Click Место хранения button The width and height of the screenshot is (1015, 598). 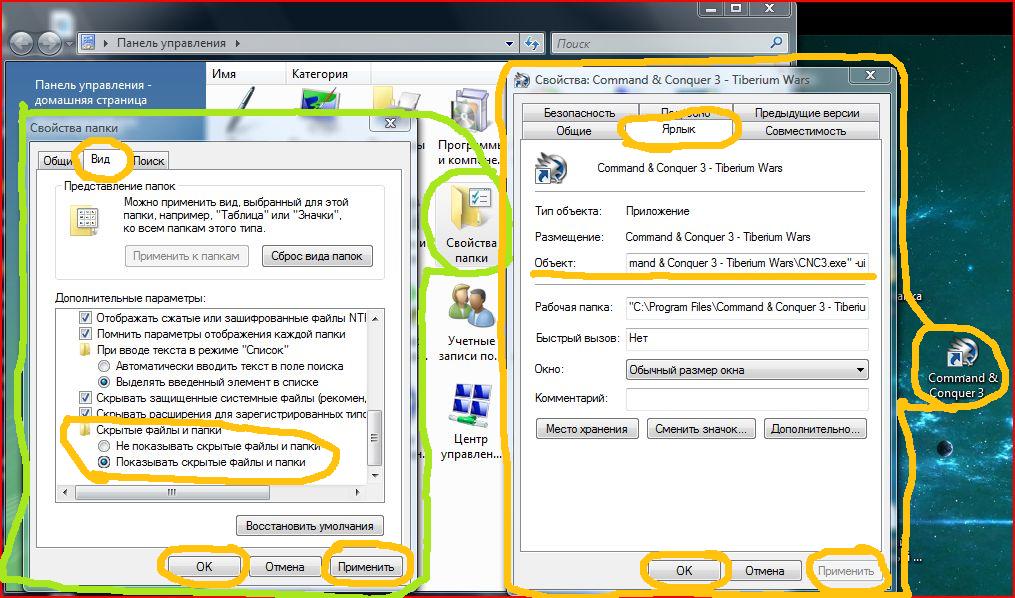(x=586, y=428)
